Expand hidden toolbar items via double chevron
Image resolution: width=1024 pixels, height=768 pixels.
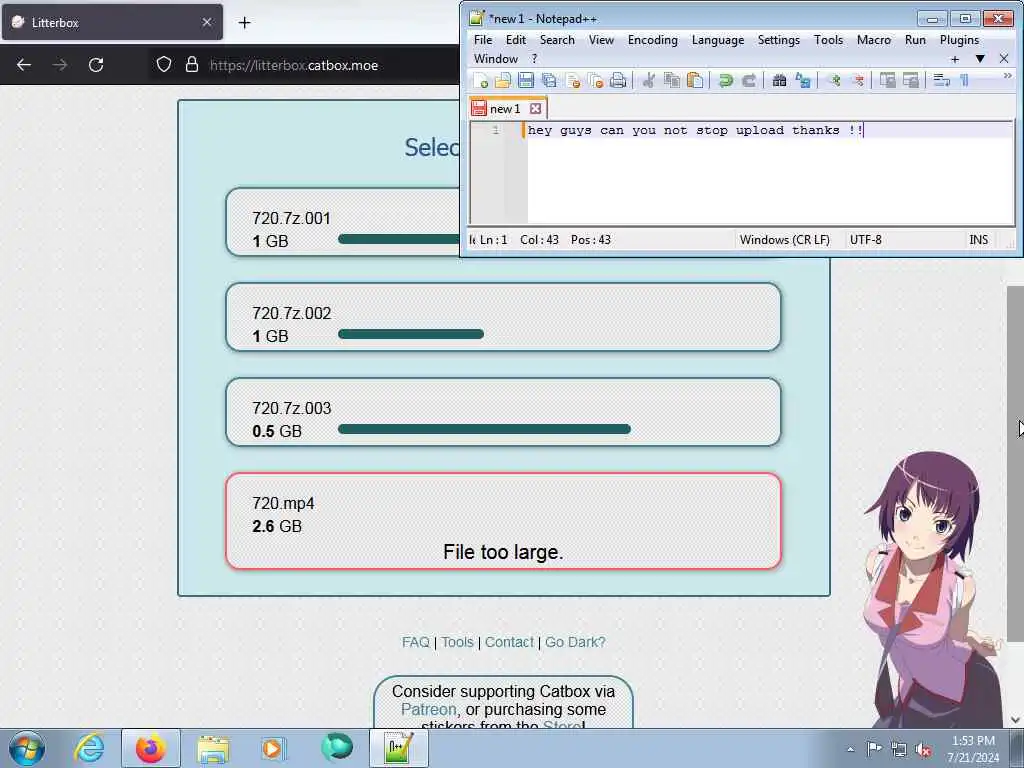click(x=1007, y=76)
